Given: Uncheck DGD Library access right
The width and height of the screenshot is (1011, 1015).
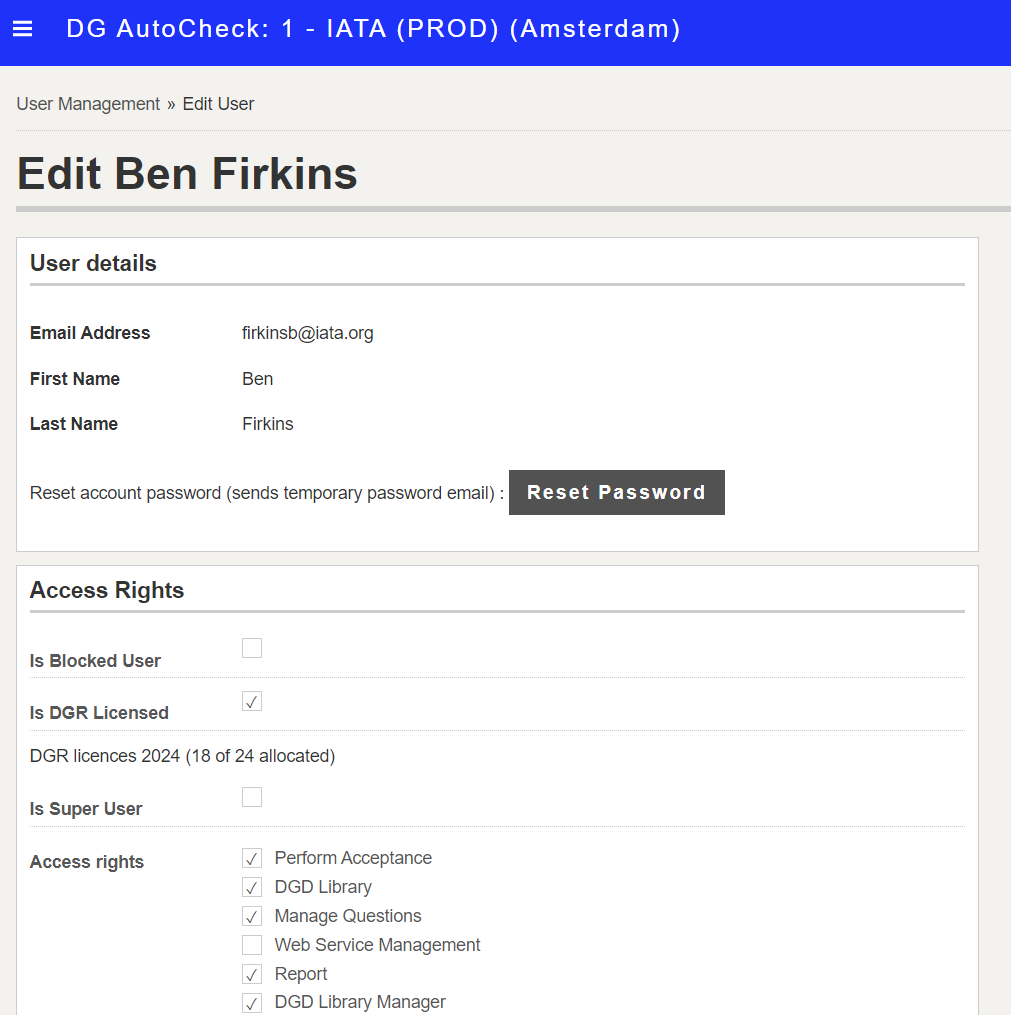Looking at the screenshot, I should tap(252, 887).
